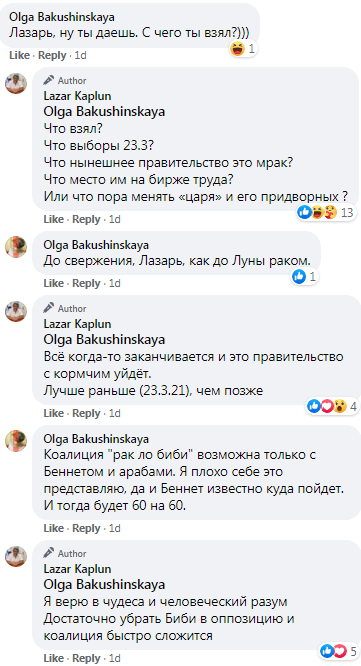This screenshot has height=666, width=361.
Task: Reply to the last Lazar Kaplun comment
Action: 86,658
